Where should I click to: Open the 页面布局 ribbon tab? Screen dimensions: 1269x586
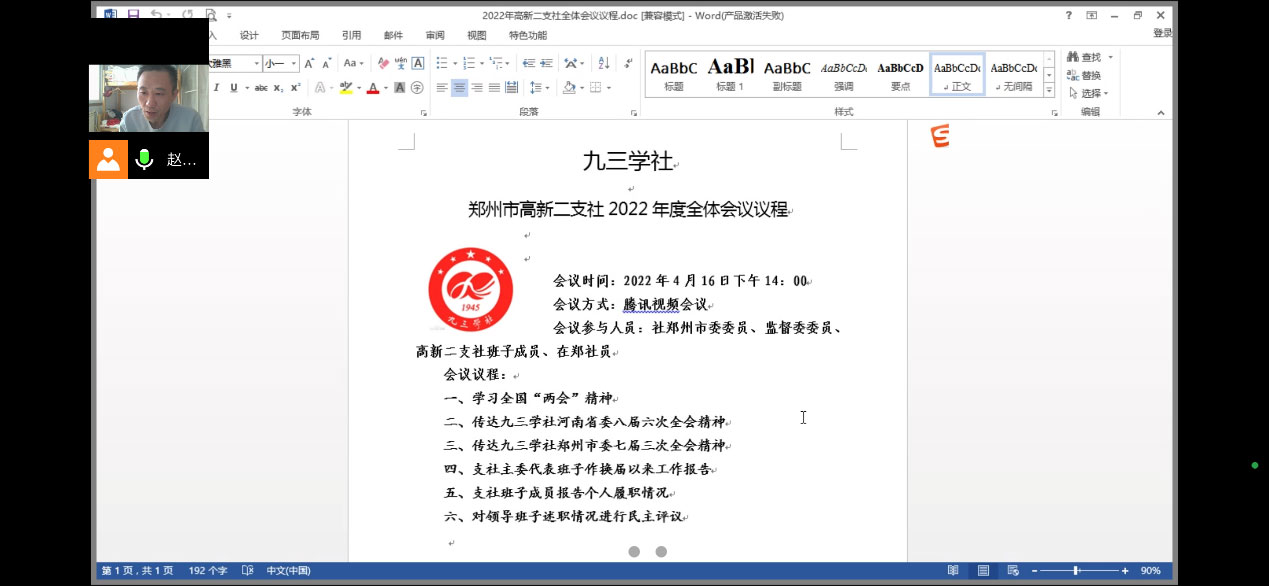[x=300, y=35]
